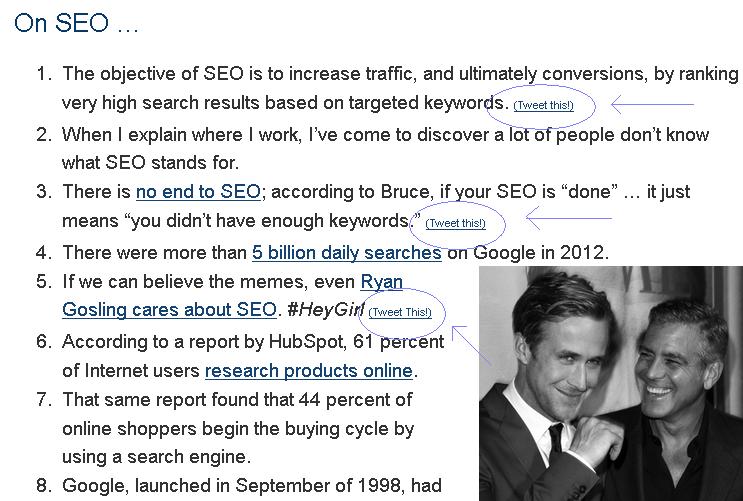The width and height of the screenshot is (743, 501).
Task: Click Tweet this after "enough keywords"
Action: [455, 223]
